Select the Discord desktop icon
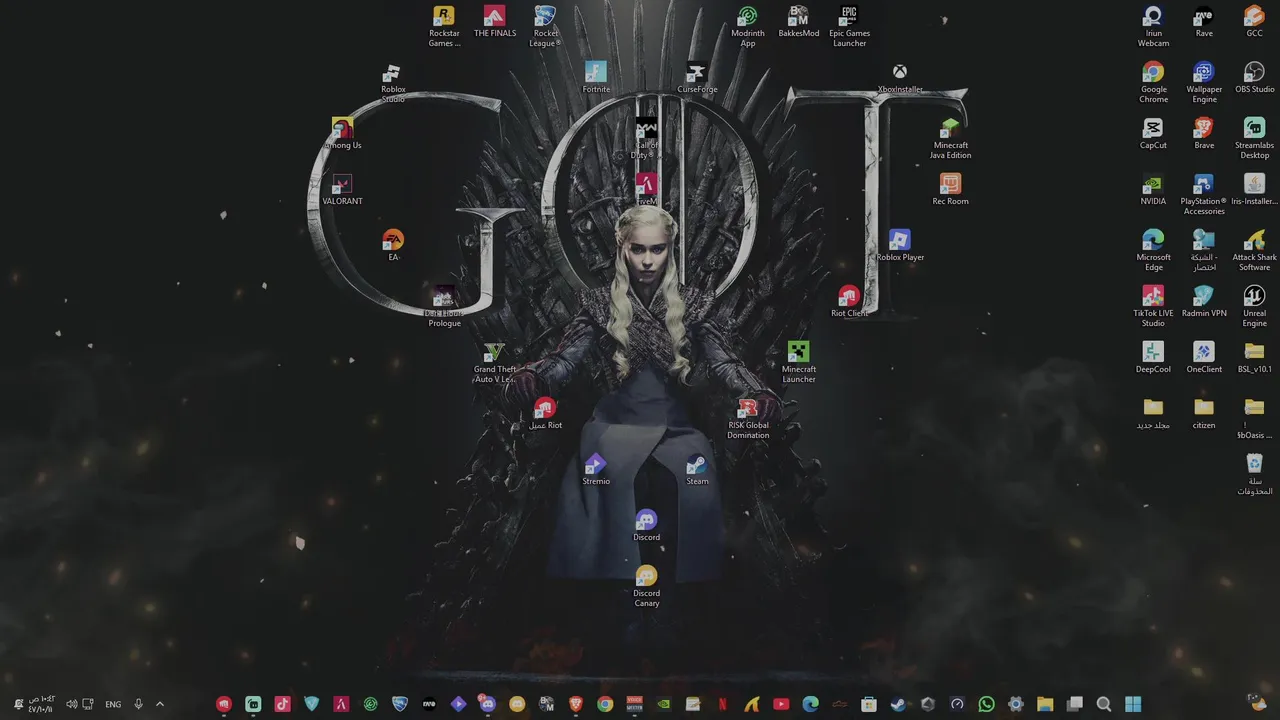Viewport: 1280px width, 720px height. 646,526
